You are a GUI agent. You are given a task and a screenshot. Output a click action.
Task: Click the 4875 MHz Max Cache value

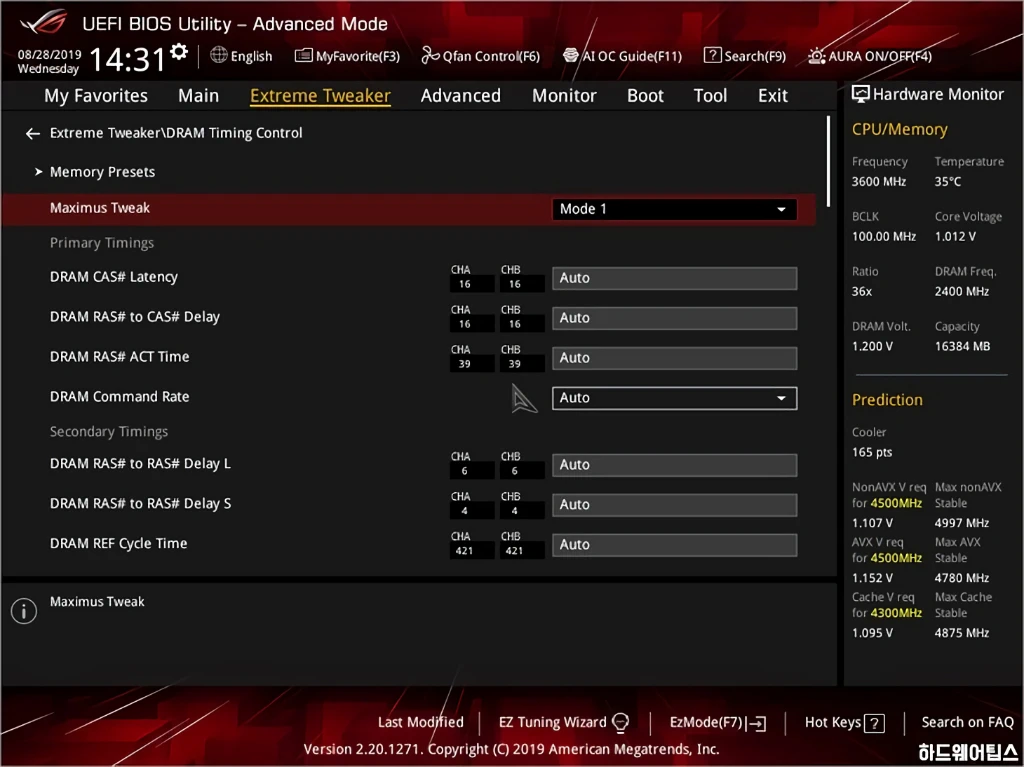tap(961, 632)
